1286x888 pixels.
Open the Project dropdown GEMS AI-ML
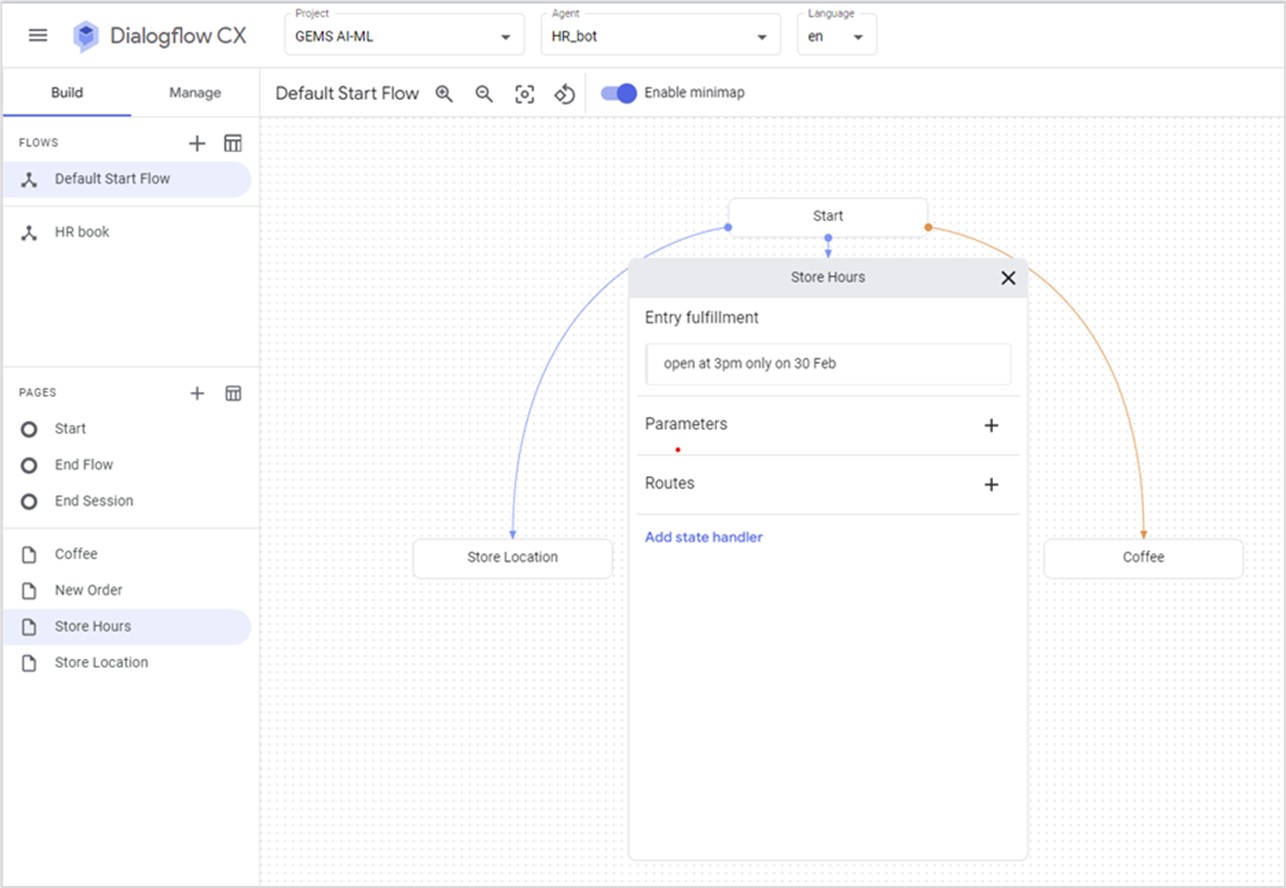(404, 37)
